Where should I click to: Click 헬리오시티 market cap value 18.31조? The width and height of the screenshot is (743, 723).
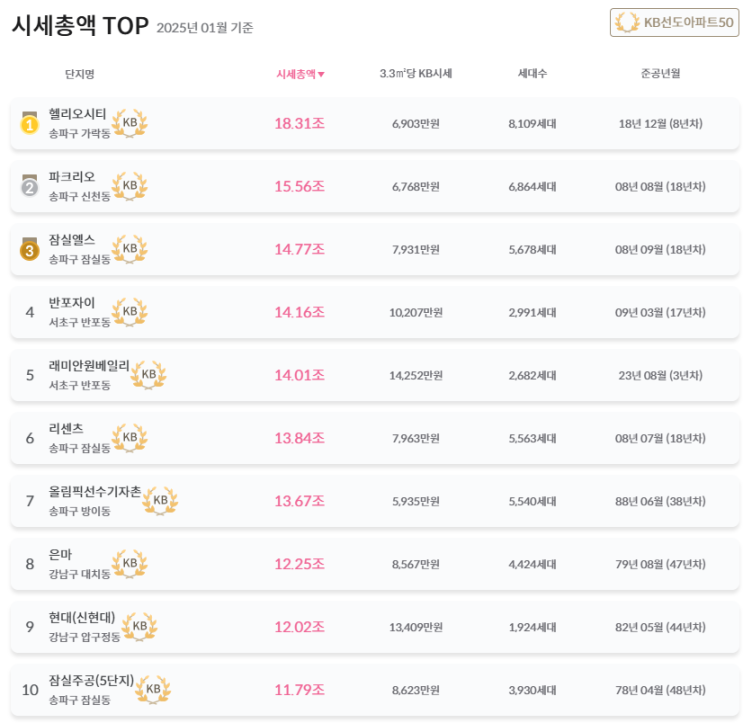pyautogui.click(x=299, y=124)
